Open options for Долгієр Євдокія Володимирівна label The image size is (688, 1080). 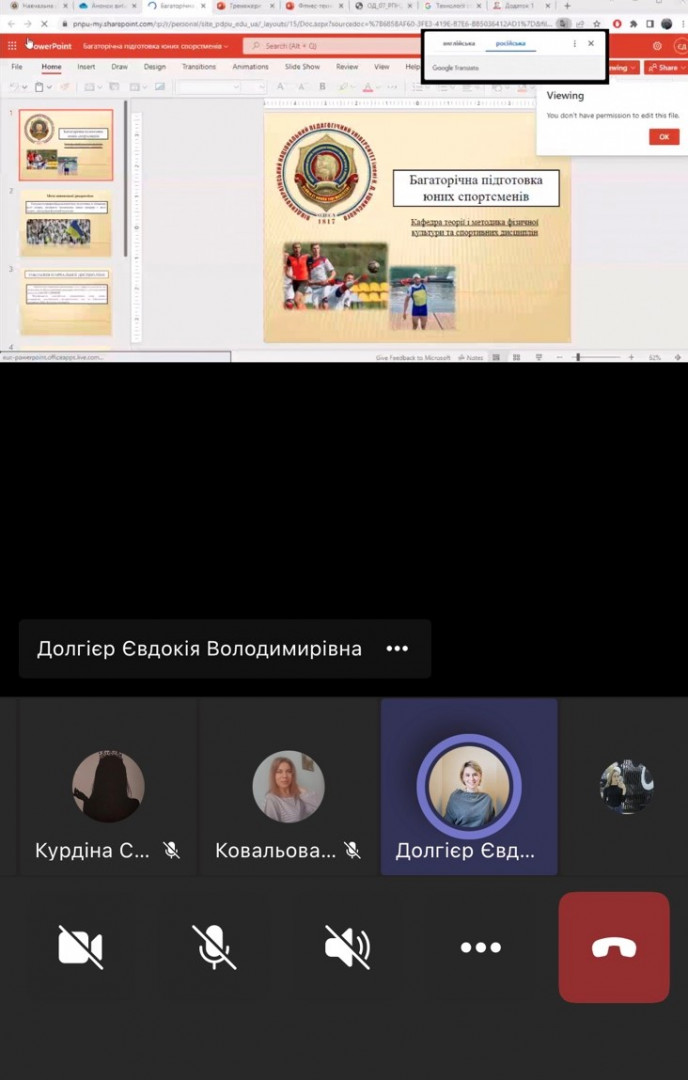click(x=397, y=648)
